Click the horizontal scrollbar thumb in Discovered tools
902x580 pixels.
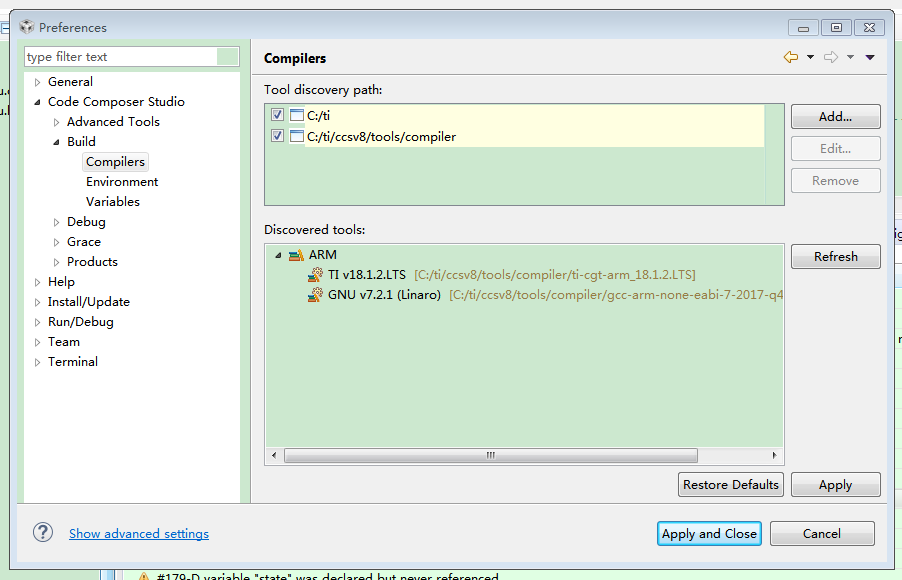tap(491, 455)
